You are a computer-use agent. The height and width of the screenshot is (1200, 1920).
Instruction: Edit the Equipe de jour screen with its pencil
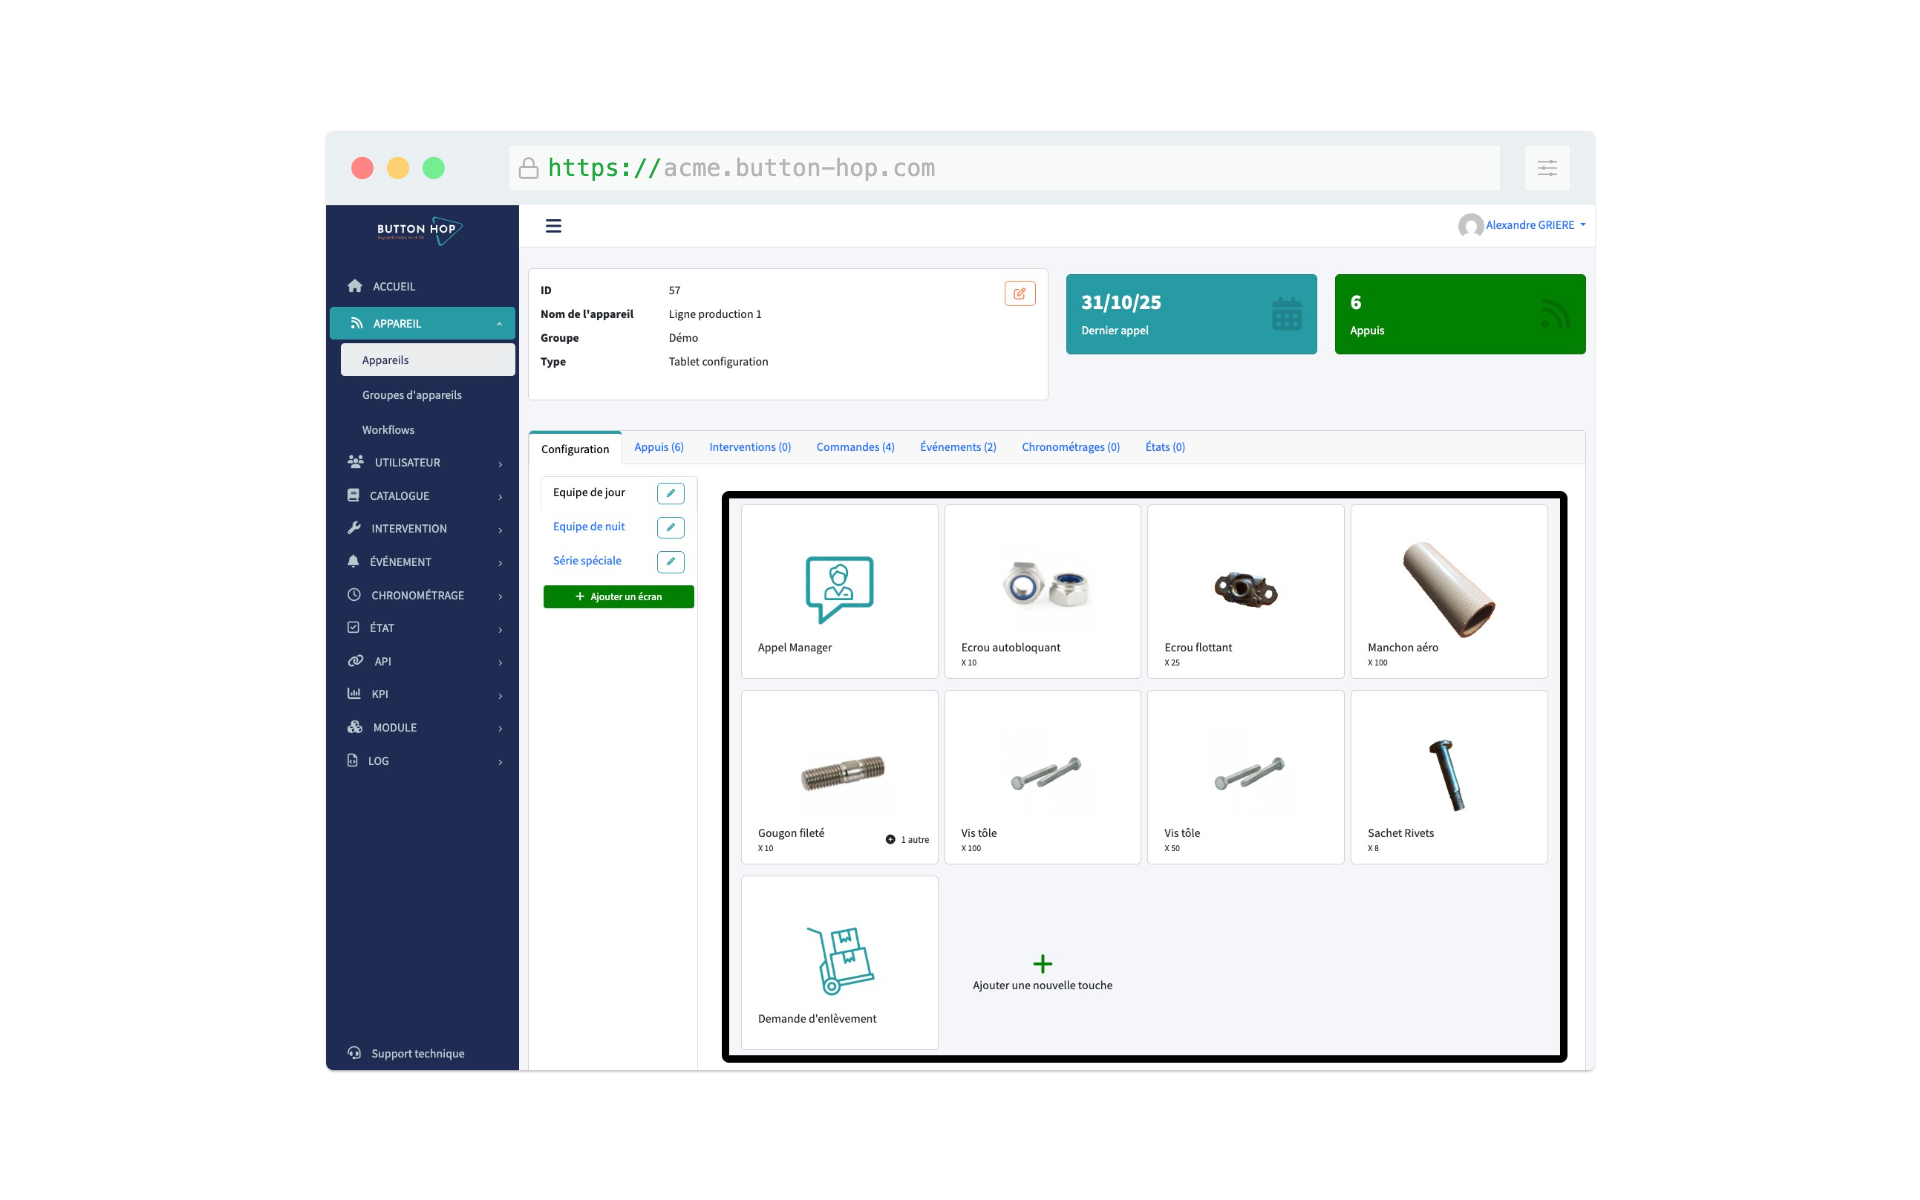coord(670,493)
